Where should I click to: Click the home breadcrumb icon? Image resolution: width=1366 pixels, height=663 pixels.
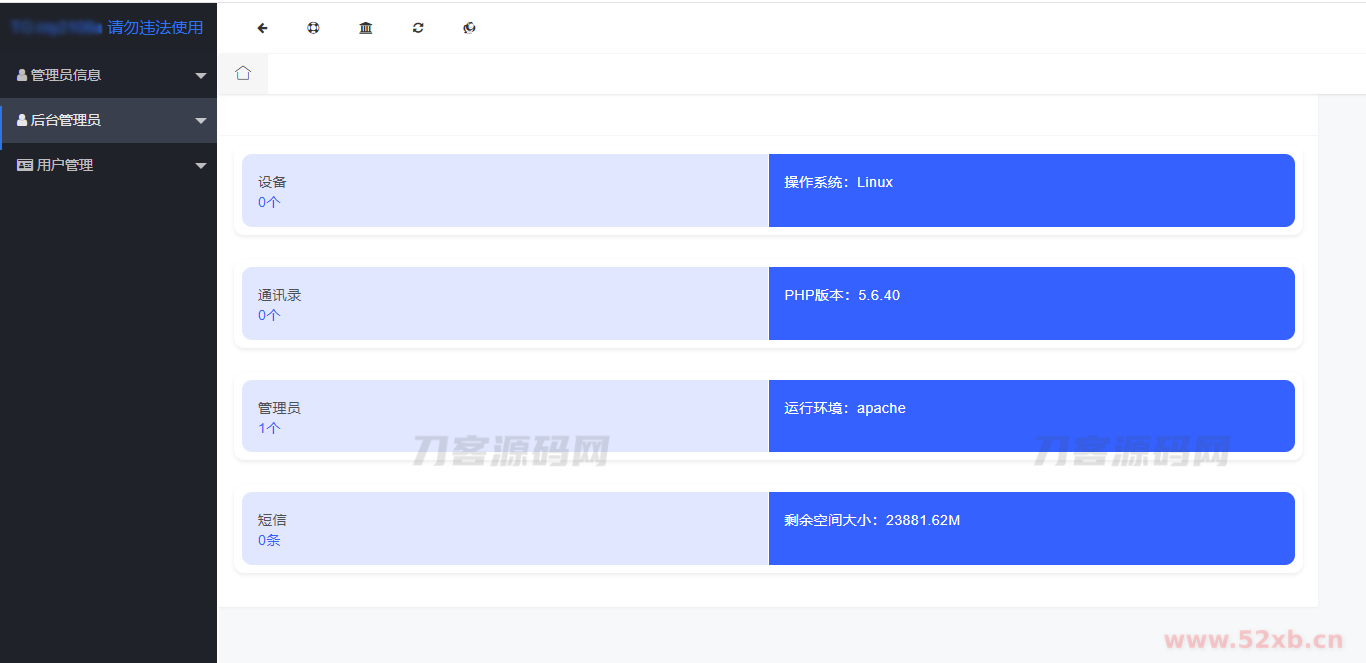click(x=242, y=72)
